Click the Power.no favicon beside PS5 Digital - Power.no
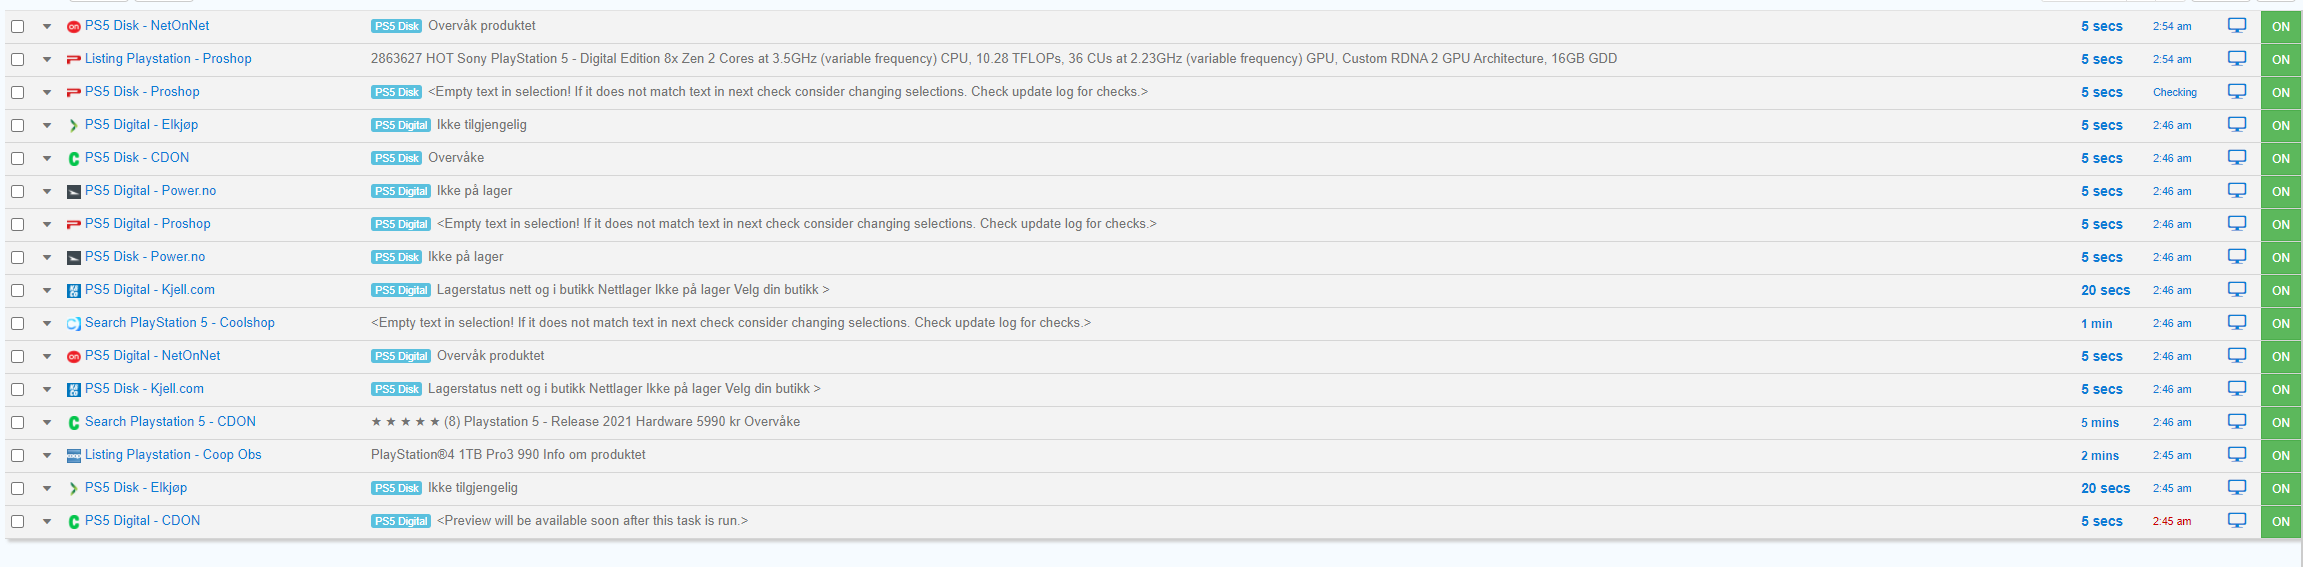2303x567 pixels. (x=73, y=192)
